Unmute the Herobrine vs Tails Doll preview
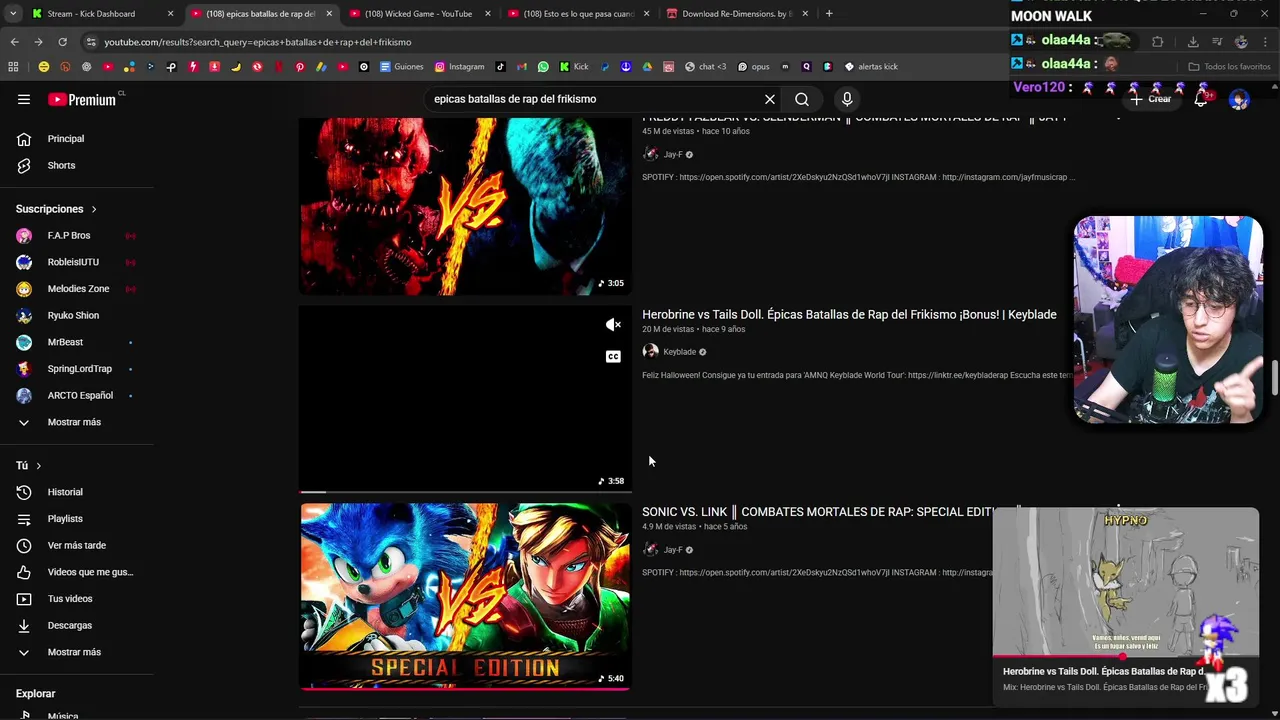 [x=613, y=324]
